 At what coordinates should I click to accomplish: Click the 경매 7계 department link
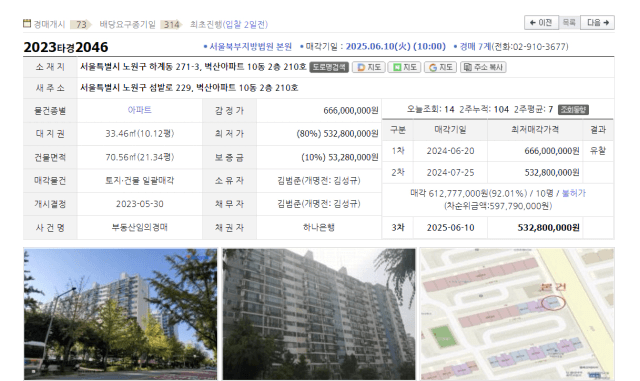click(x=475, y=47)
